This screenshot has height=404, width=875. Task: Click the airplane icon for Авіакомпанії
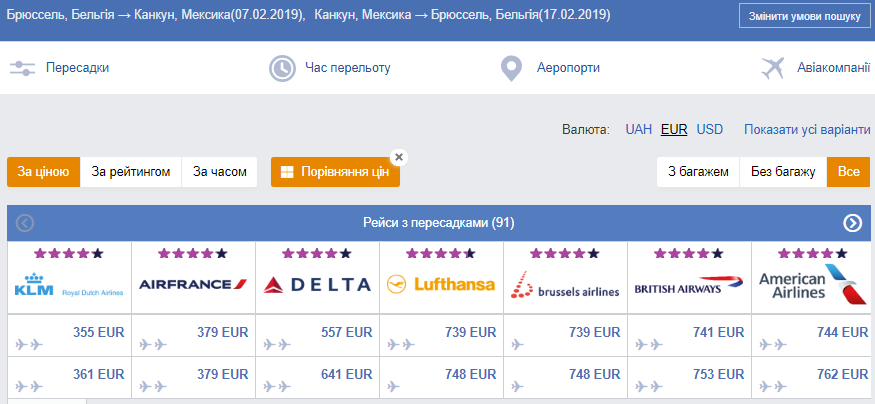(773, 69)
